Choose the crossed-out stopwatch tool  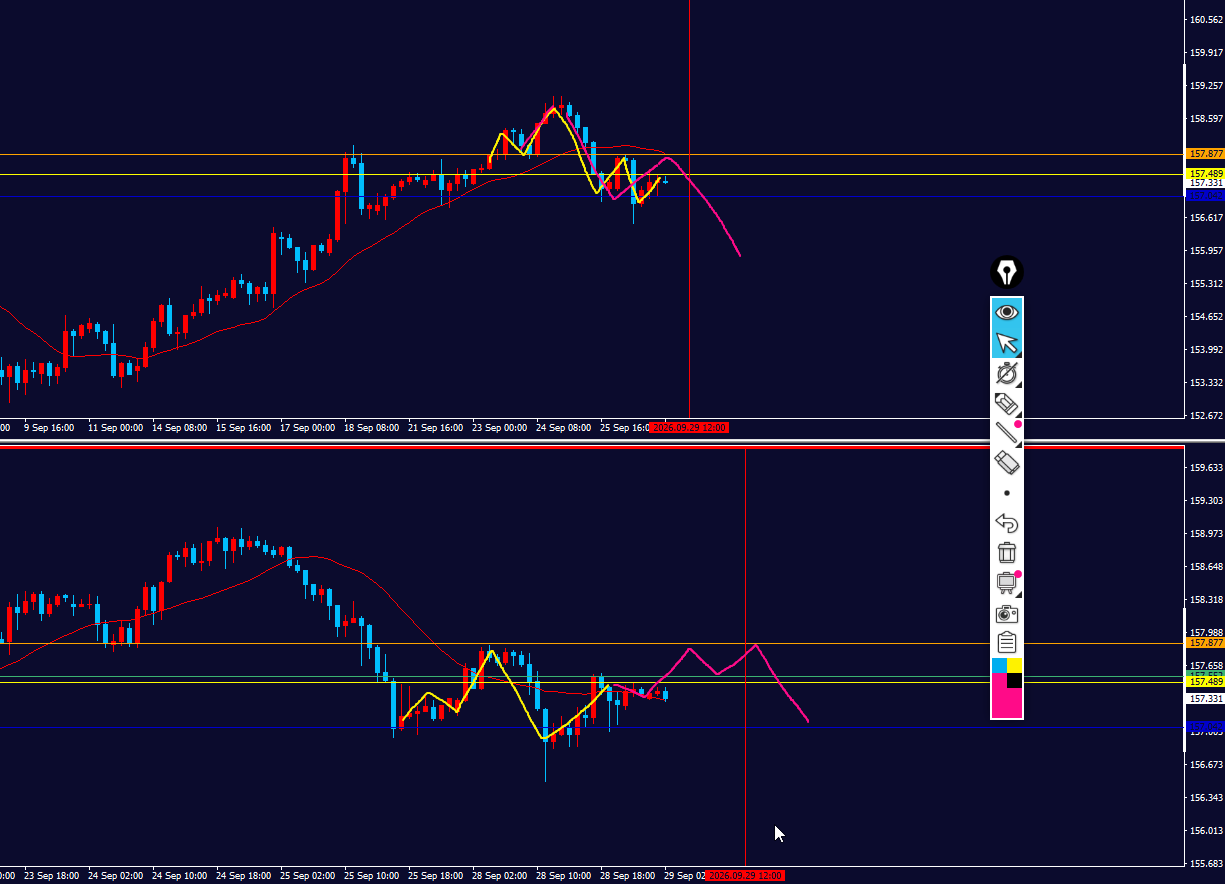(x=1007, y=374)
